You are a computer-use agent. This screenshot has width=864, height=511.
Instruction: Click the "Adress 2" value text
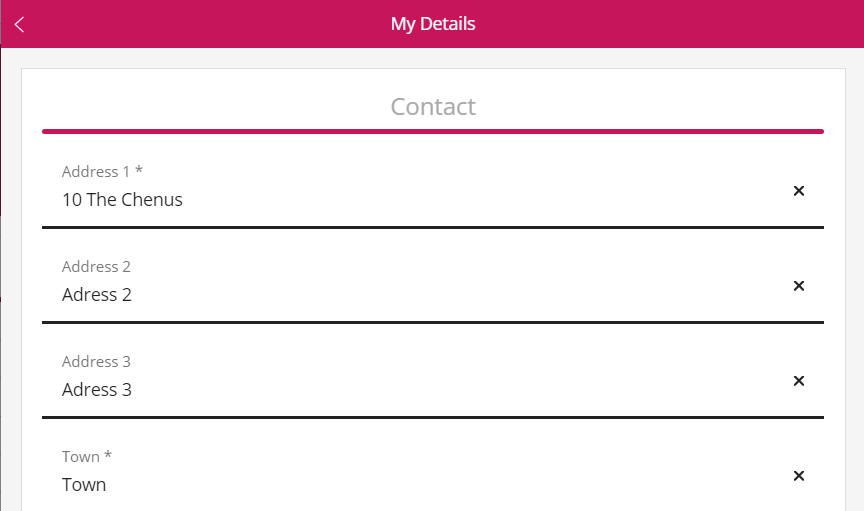tap(97, 295)
